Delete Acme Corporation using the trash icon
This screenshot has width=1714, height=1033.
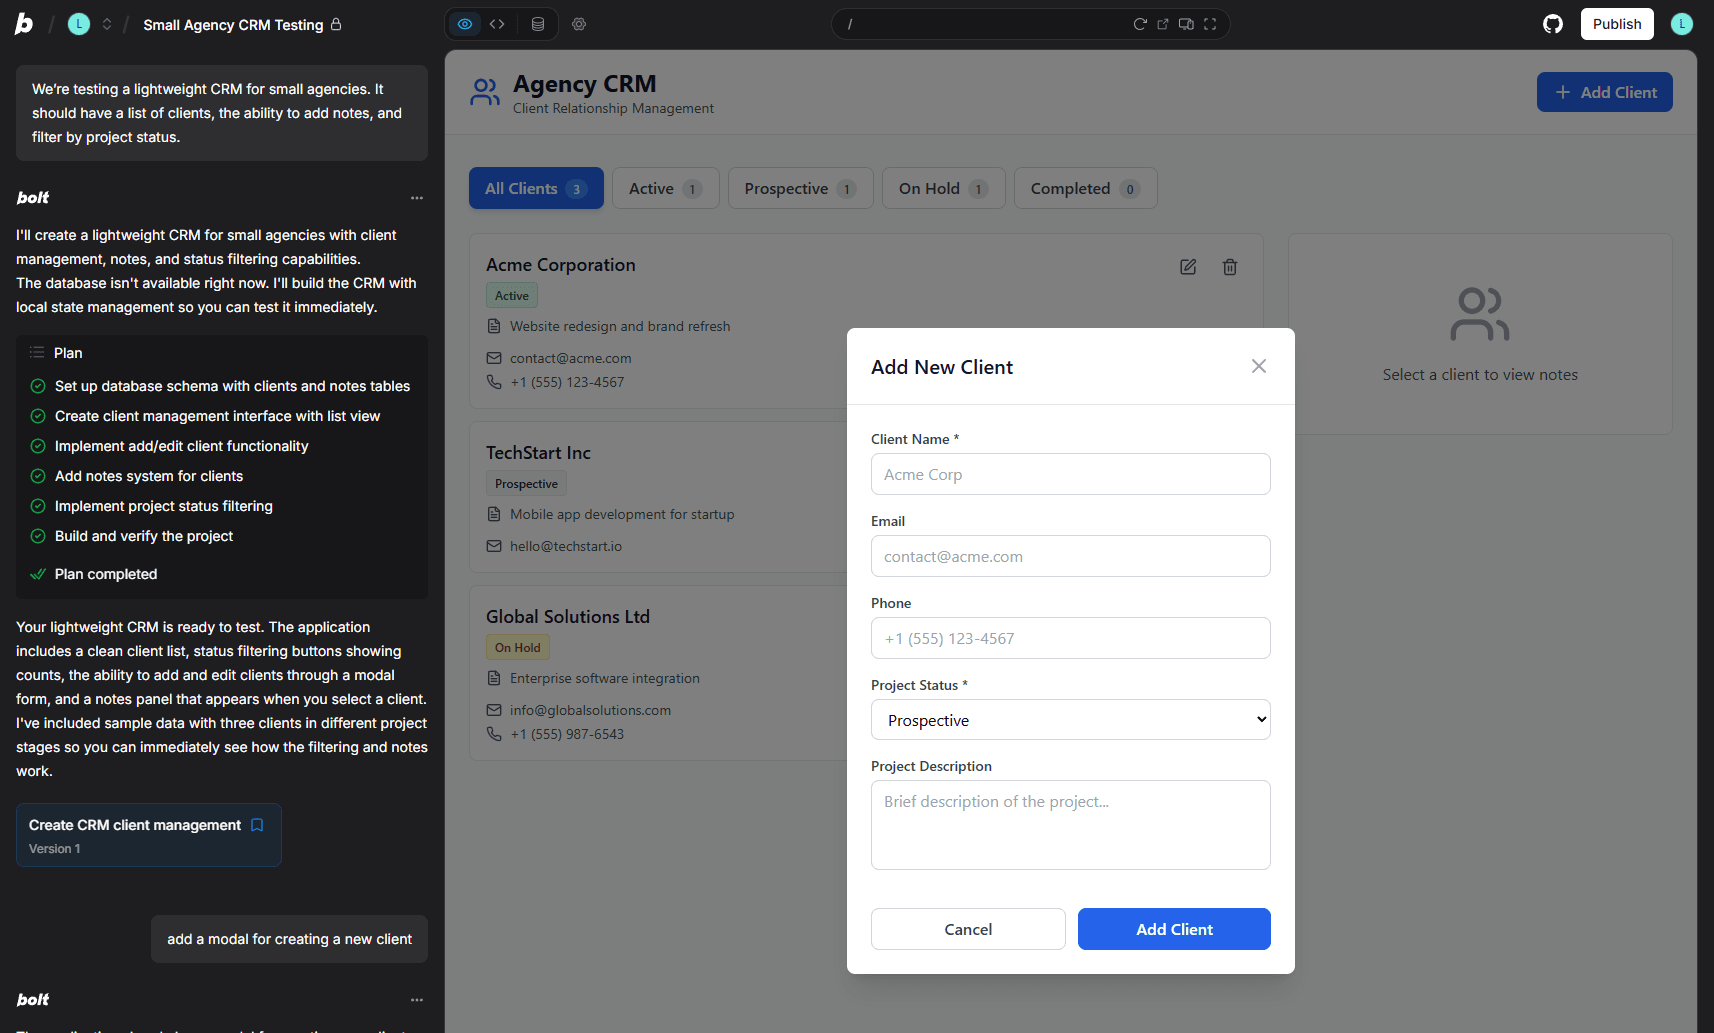1229,267
